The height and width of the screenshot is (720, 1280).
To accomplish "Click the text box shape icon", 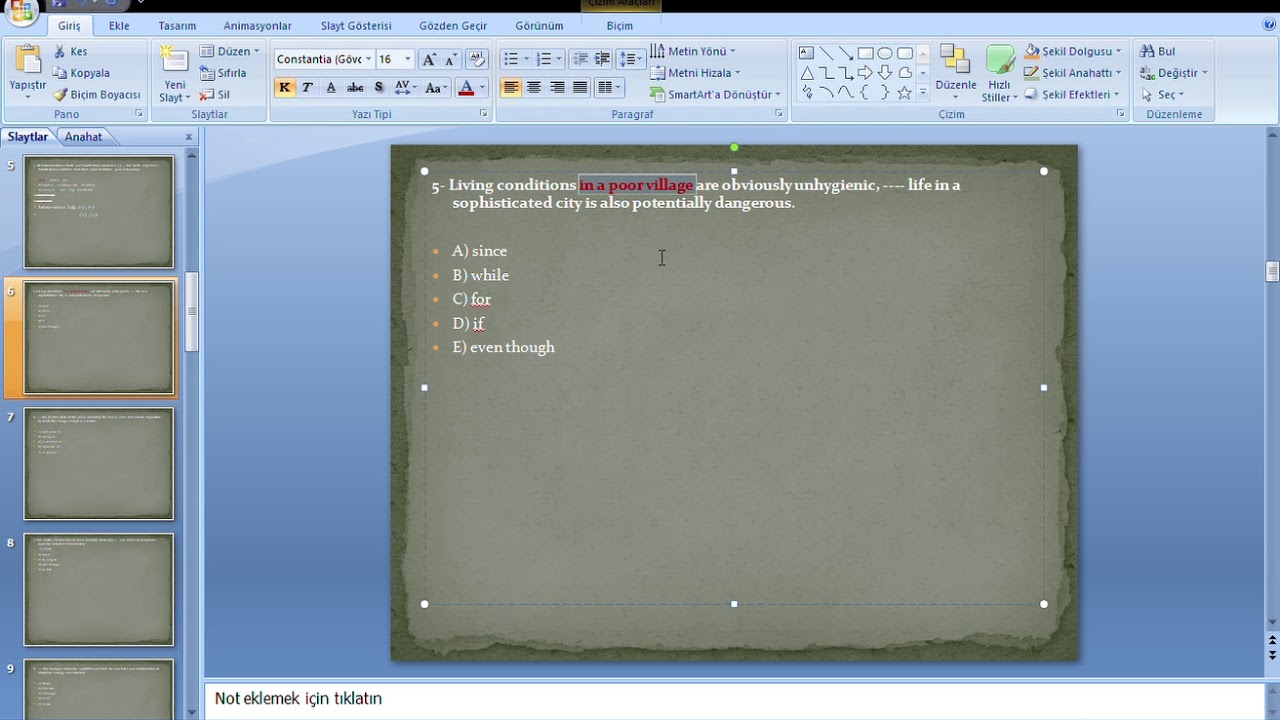I will click(806, 53).
